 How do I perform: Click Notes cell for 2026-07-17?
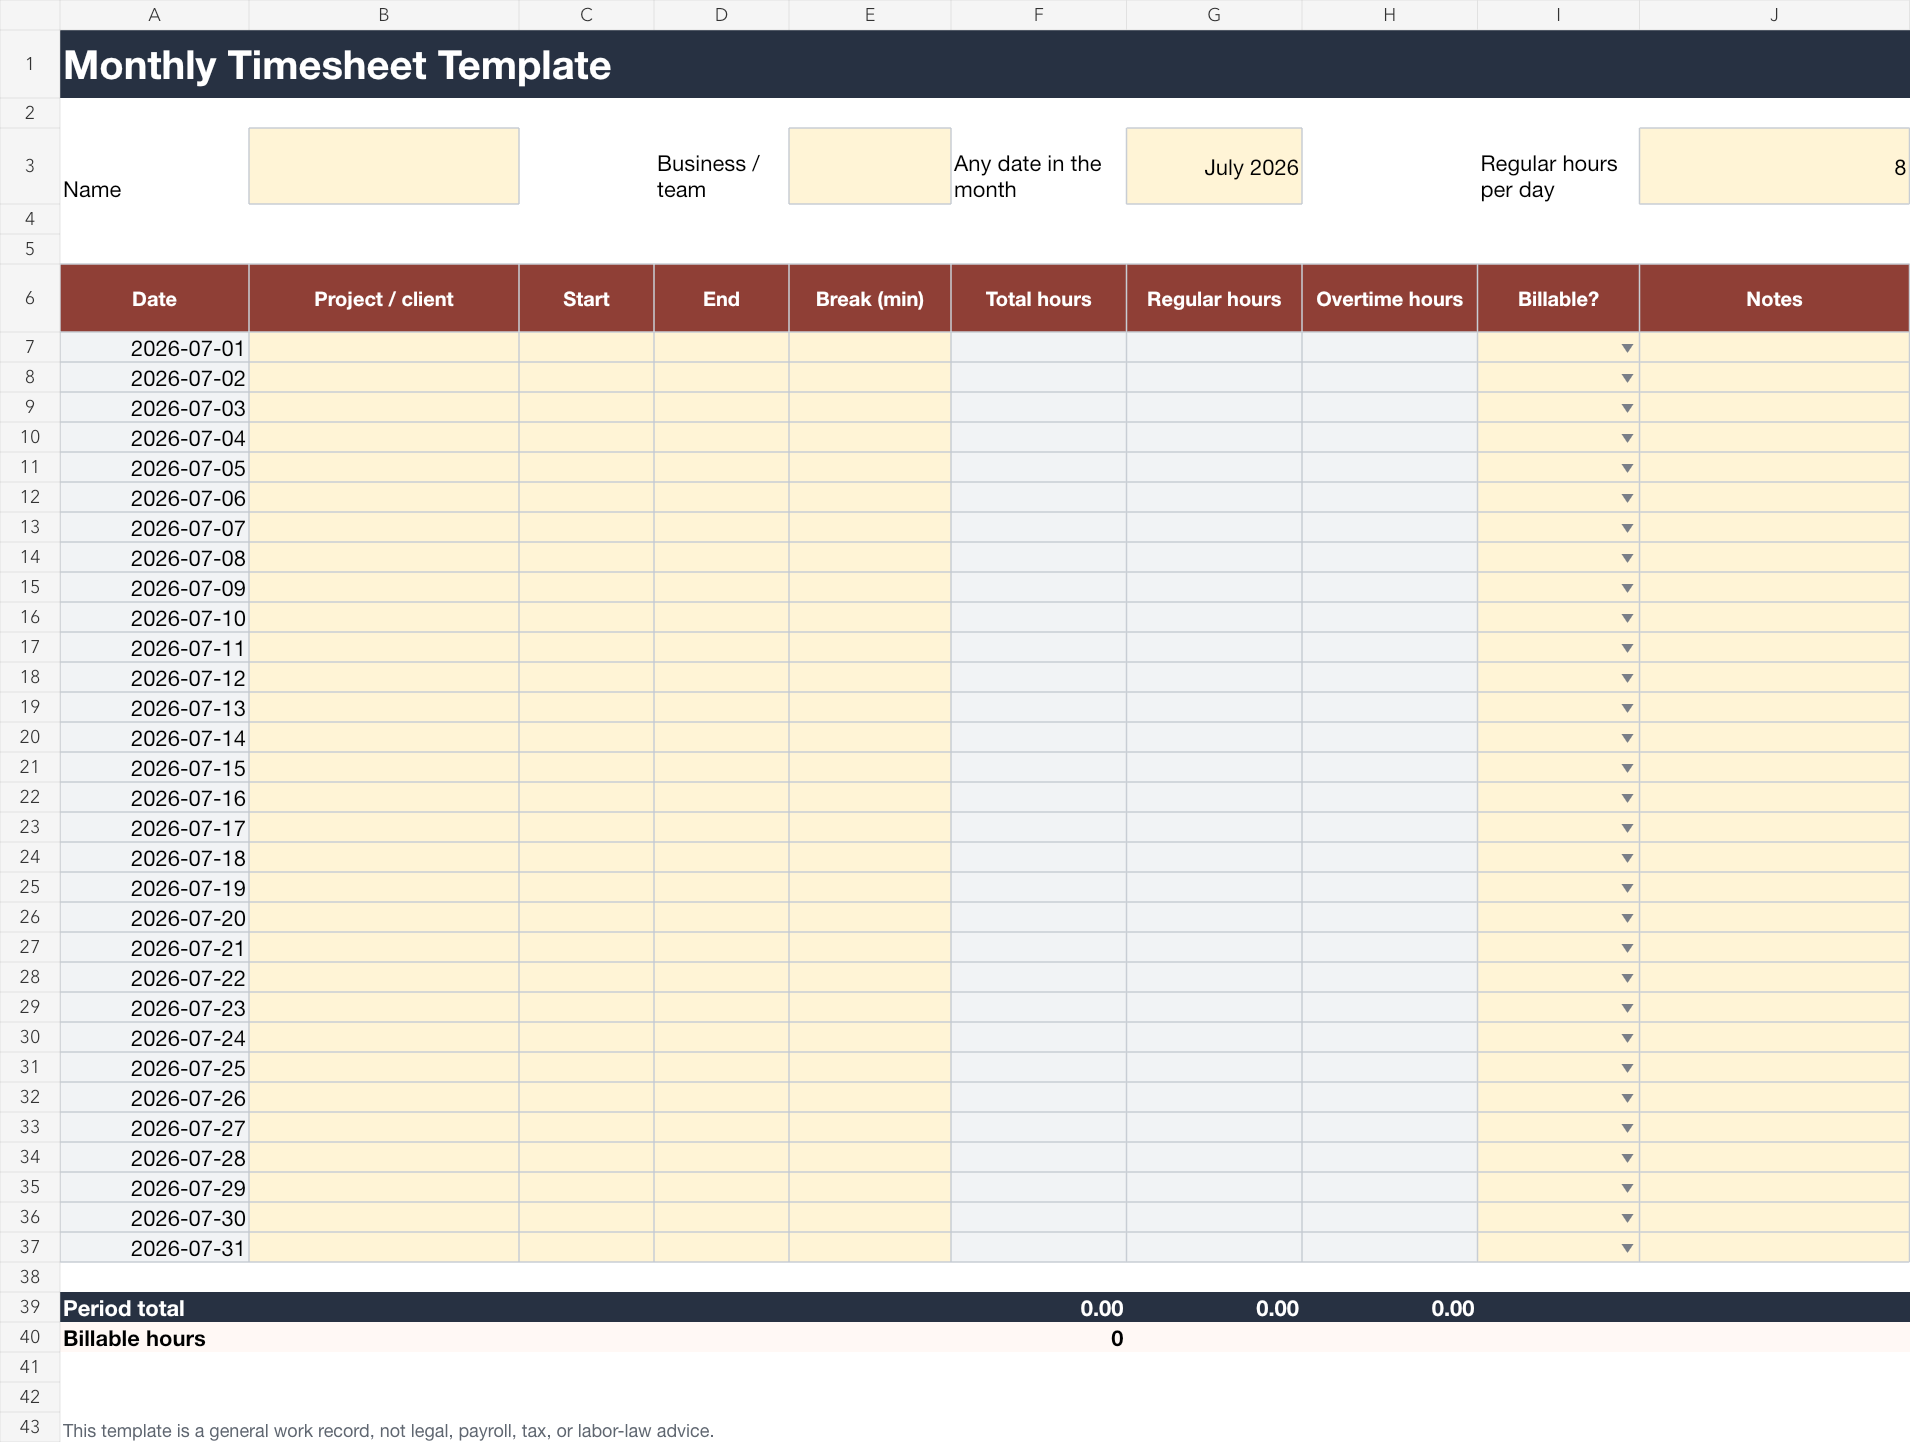(x=1774, y=828)
